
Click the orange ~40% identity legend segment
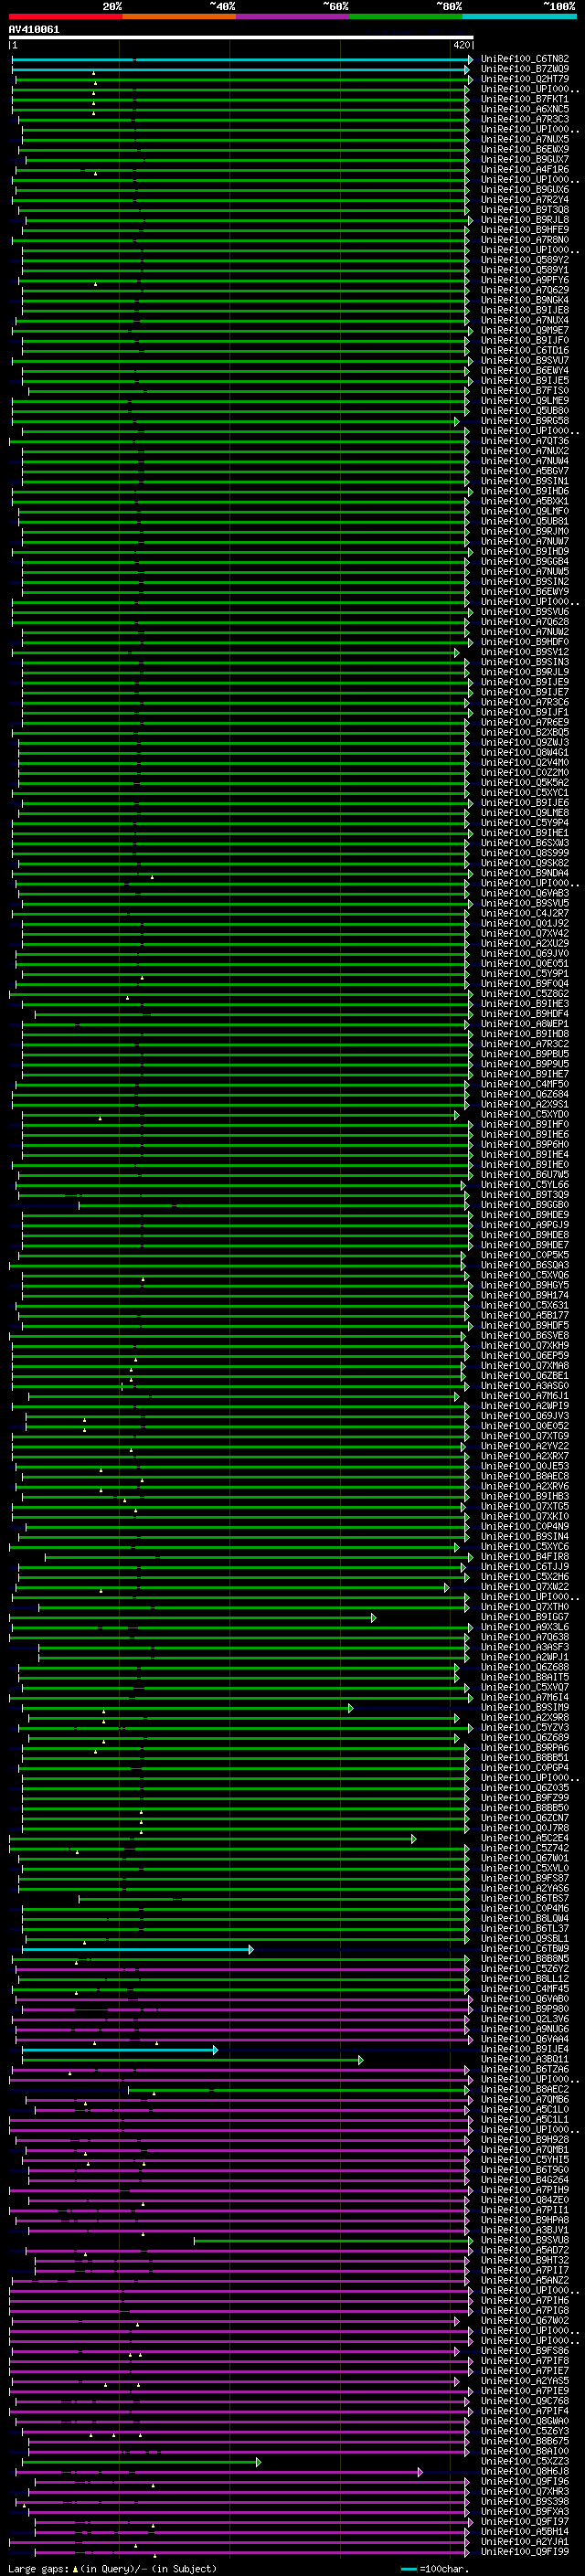point(179,17)
